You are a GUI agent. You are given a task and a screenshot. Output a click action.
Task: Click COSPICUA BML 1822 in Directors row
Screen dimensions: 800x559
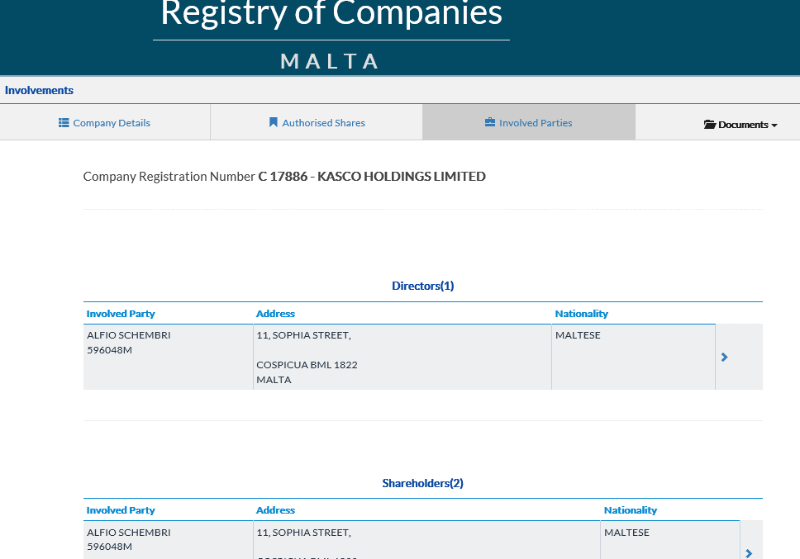click(307, 365)
